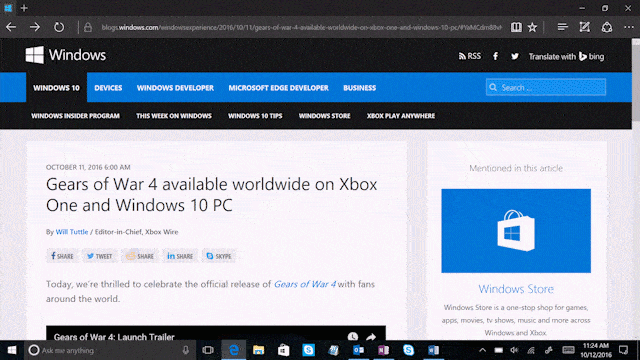Open the Microsoft Edge Developer tab
The image size is (640, 360).
tap(278, 88)
